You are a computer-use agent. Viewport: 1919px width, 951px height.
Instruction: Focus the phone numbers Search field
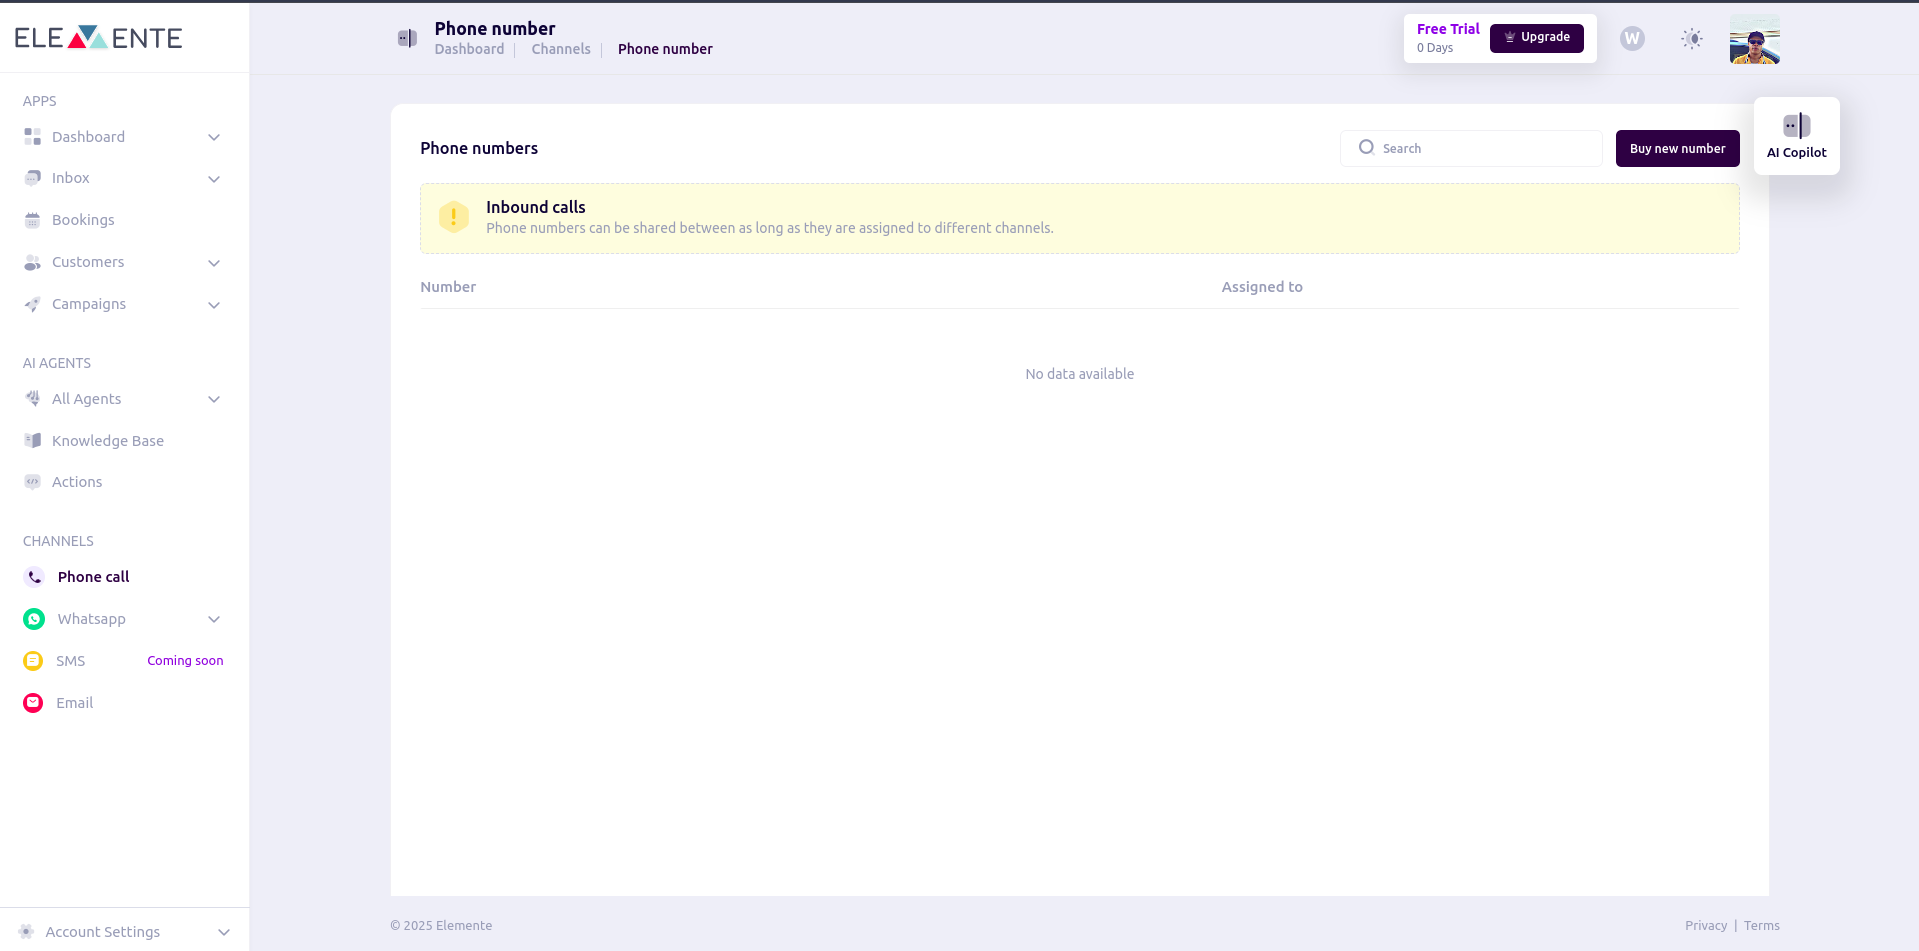[1471, 148]
